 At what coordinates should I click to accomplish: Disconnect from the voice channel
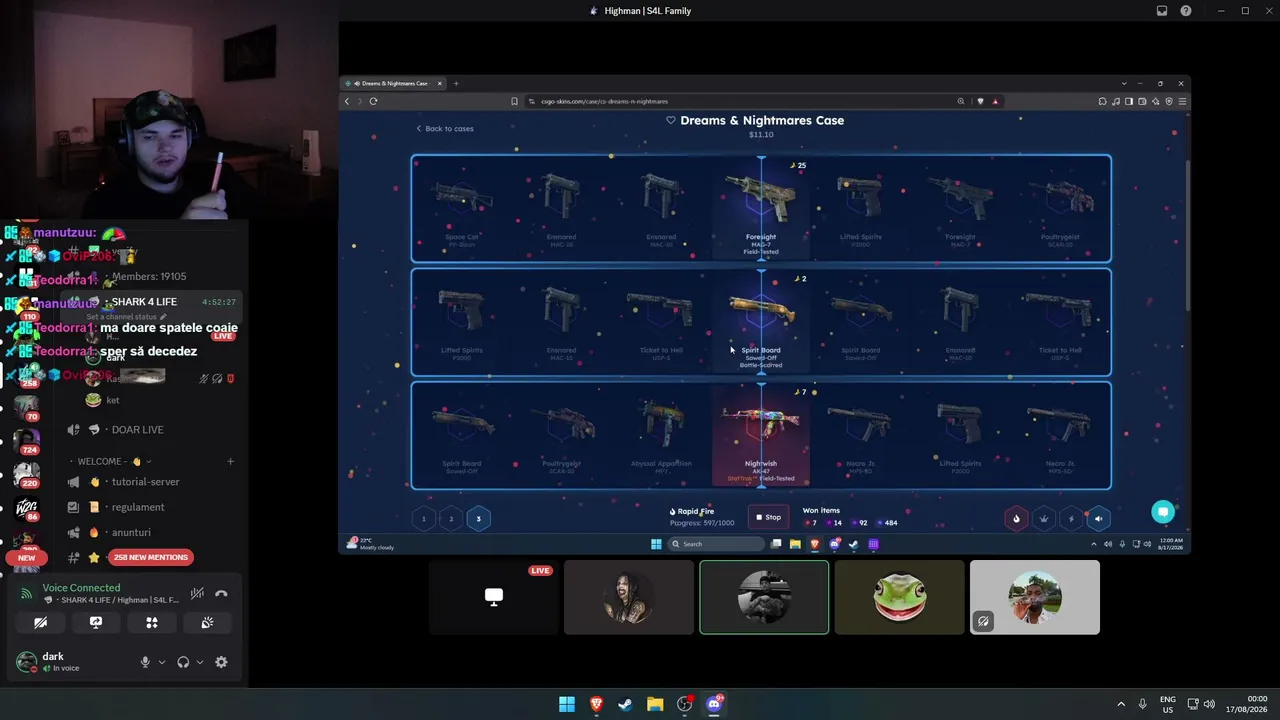pos(221,594)
